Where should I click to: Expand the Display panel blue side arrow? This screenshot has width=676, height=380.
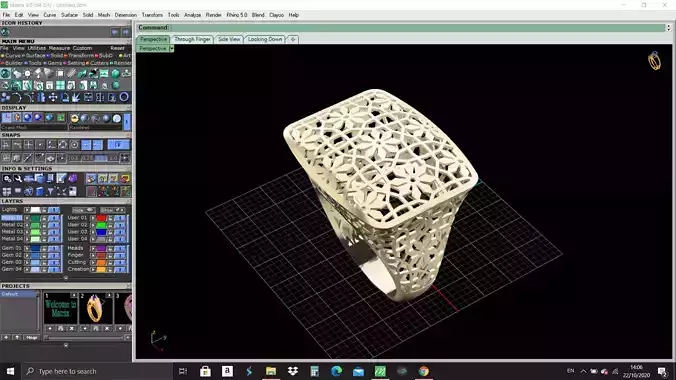[126, 121]
